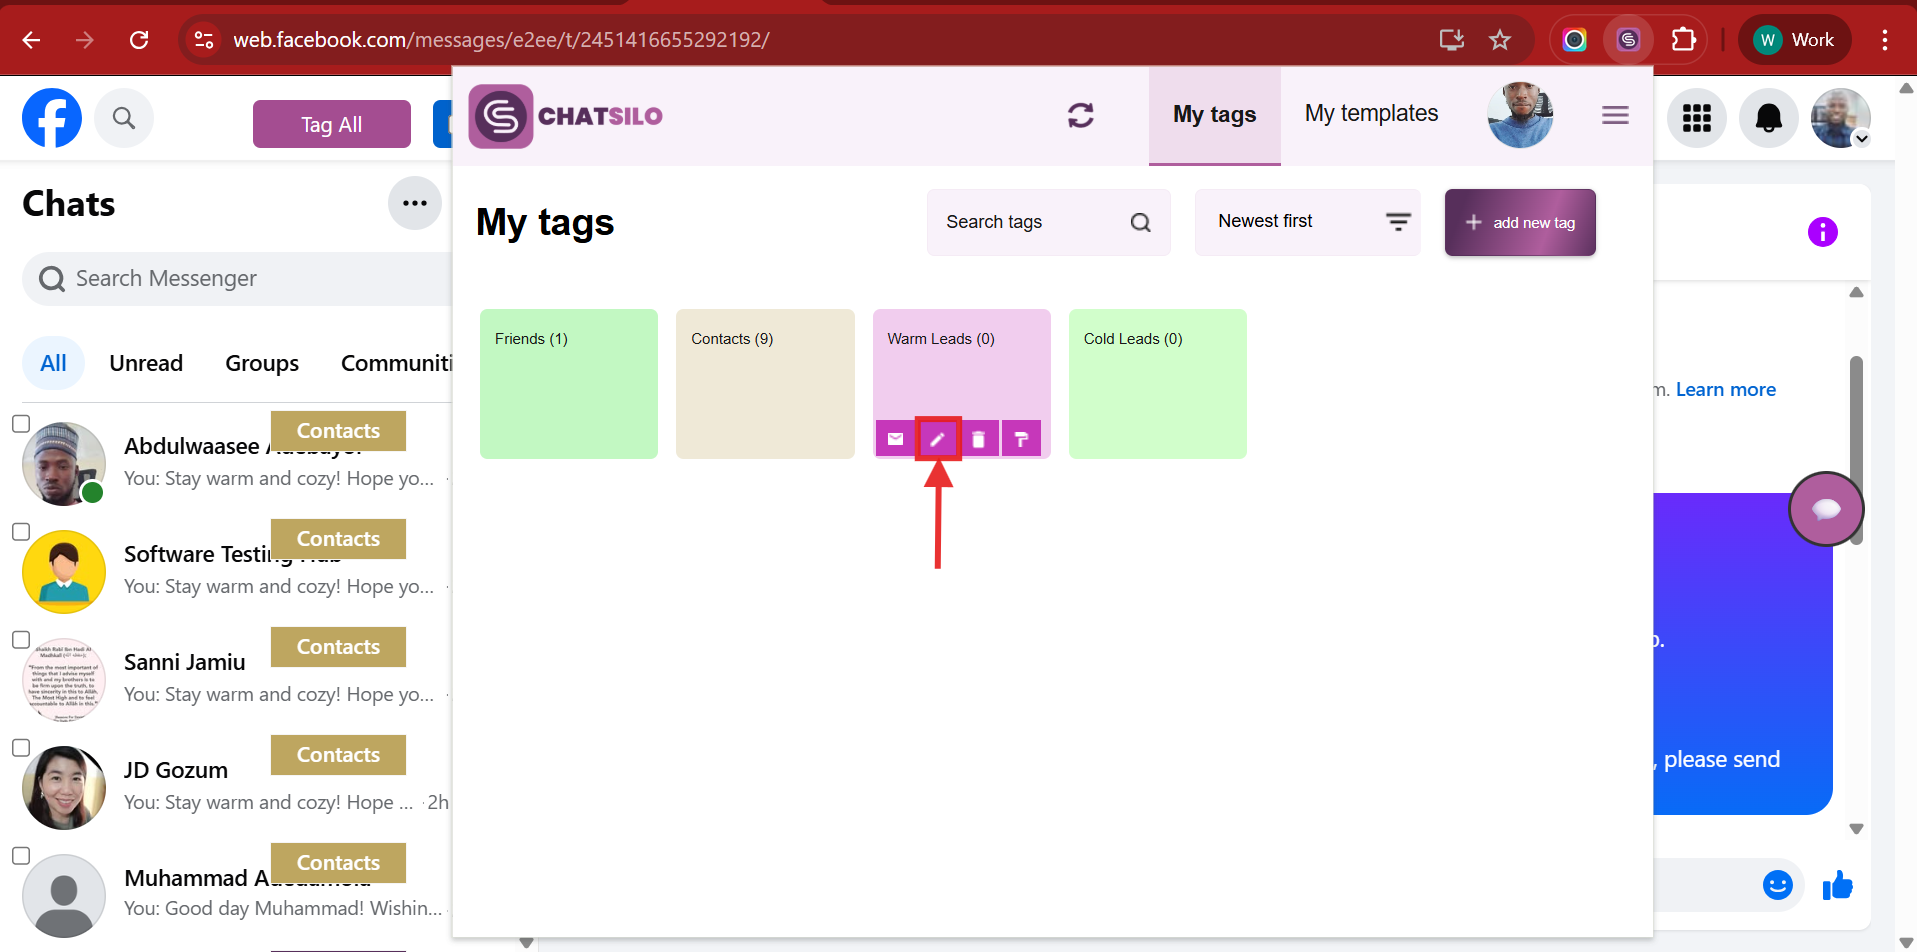The width and height of the screenshot is (1917, 952).
Task: Switch to My templates tab
Action: tap(1371, 114)
